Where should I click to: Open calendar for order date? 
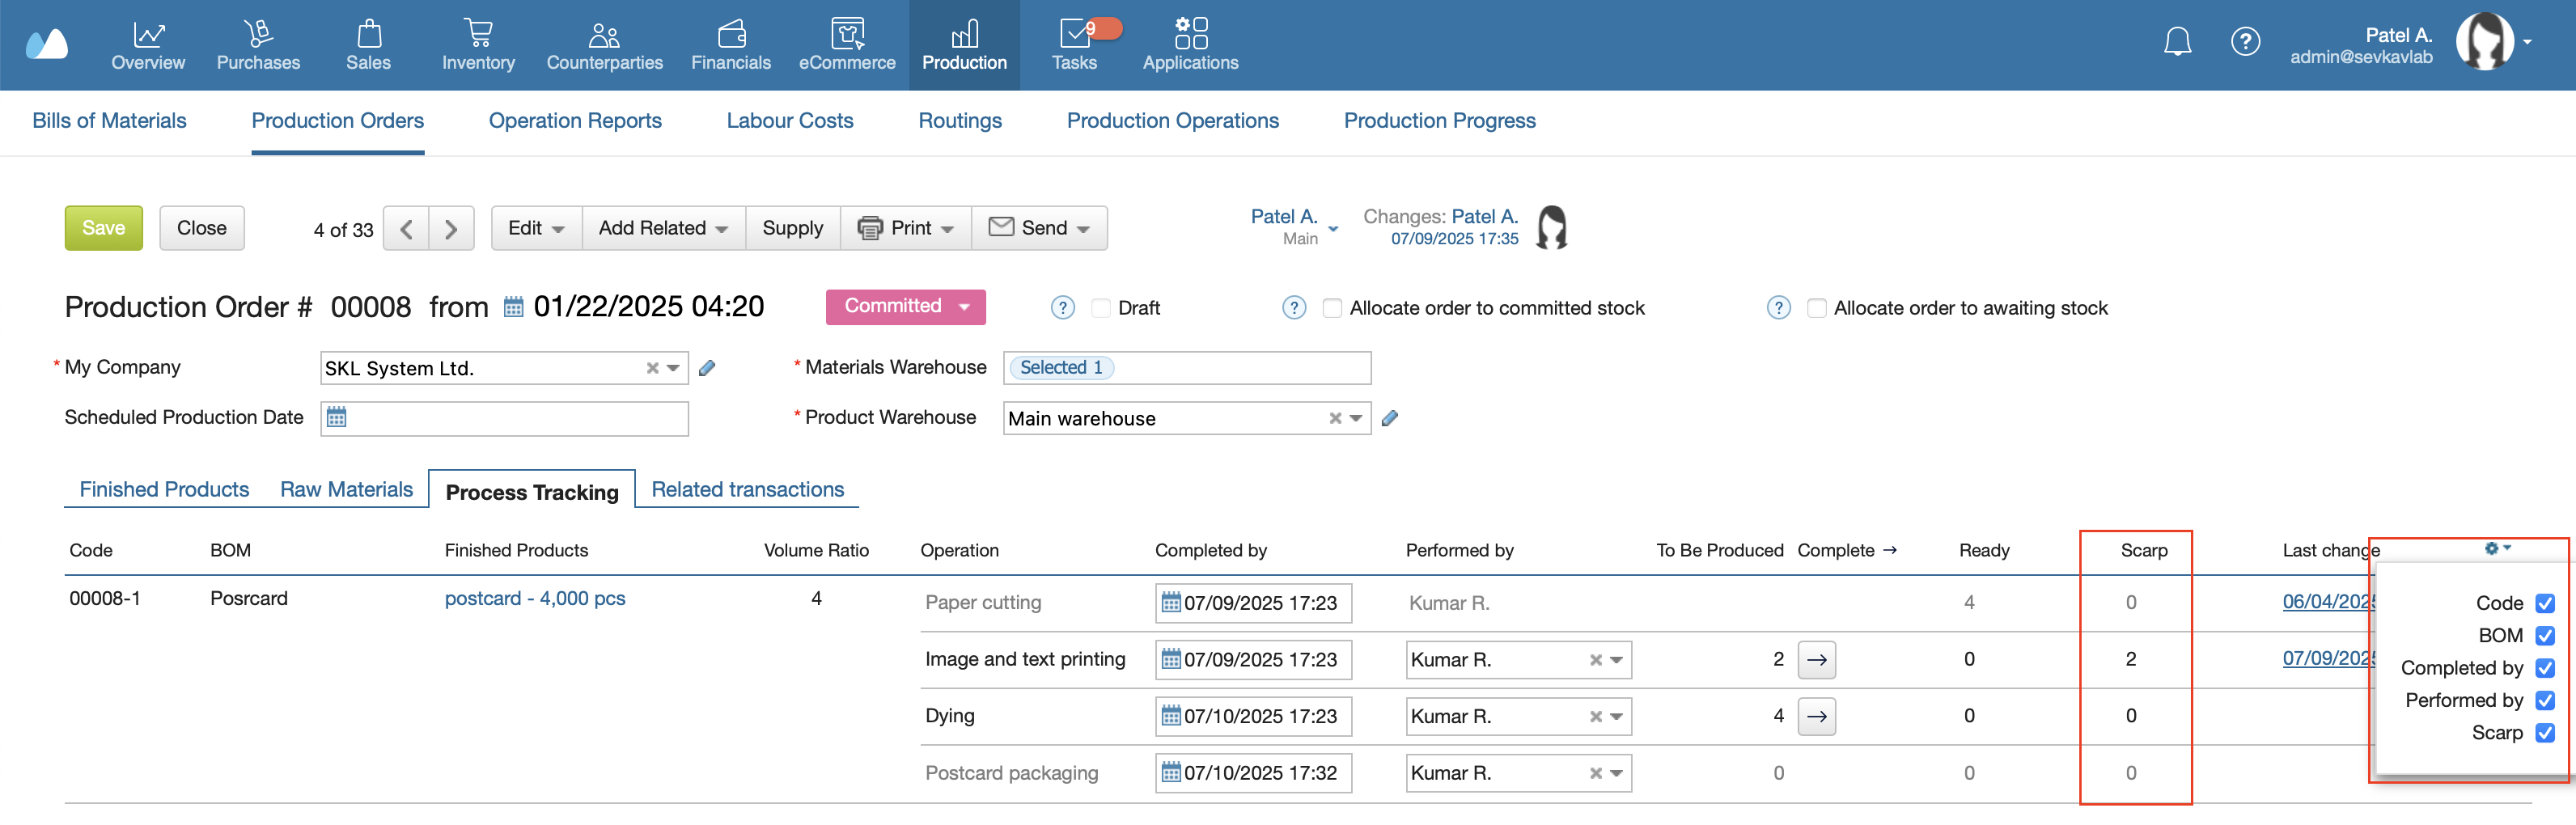(513, 307)
